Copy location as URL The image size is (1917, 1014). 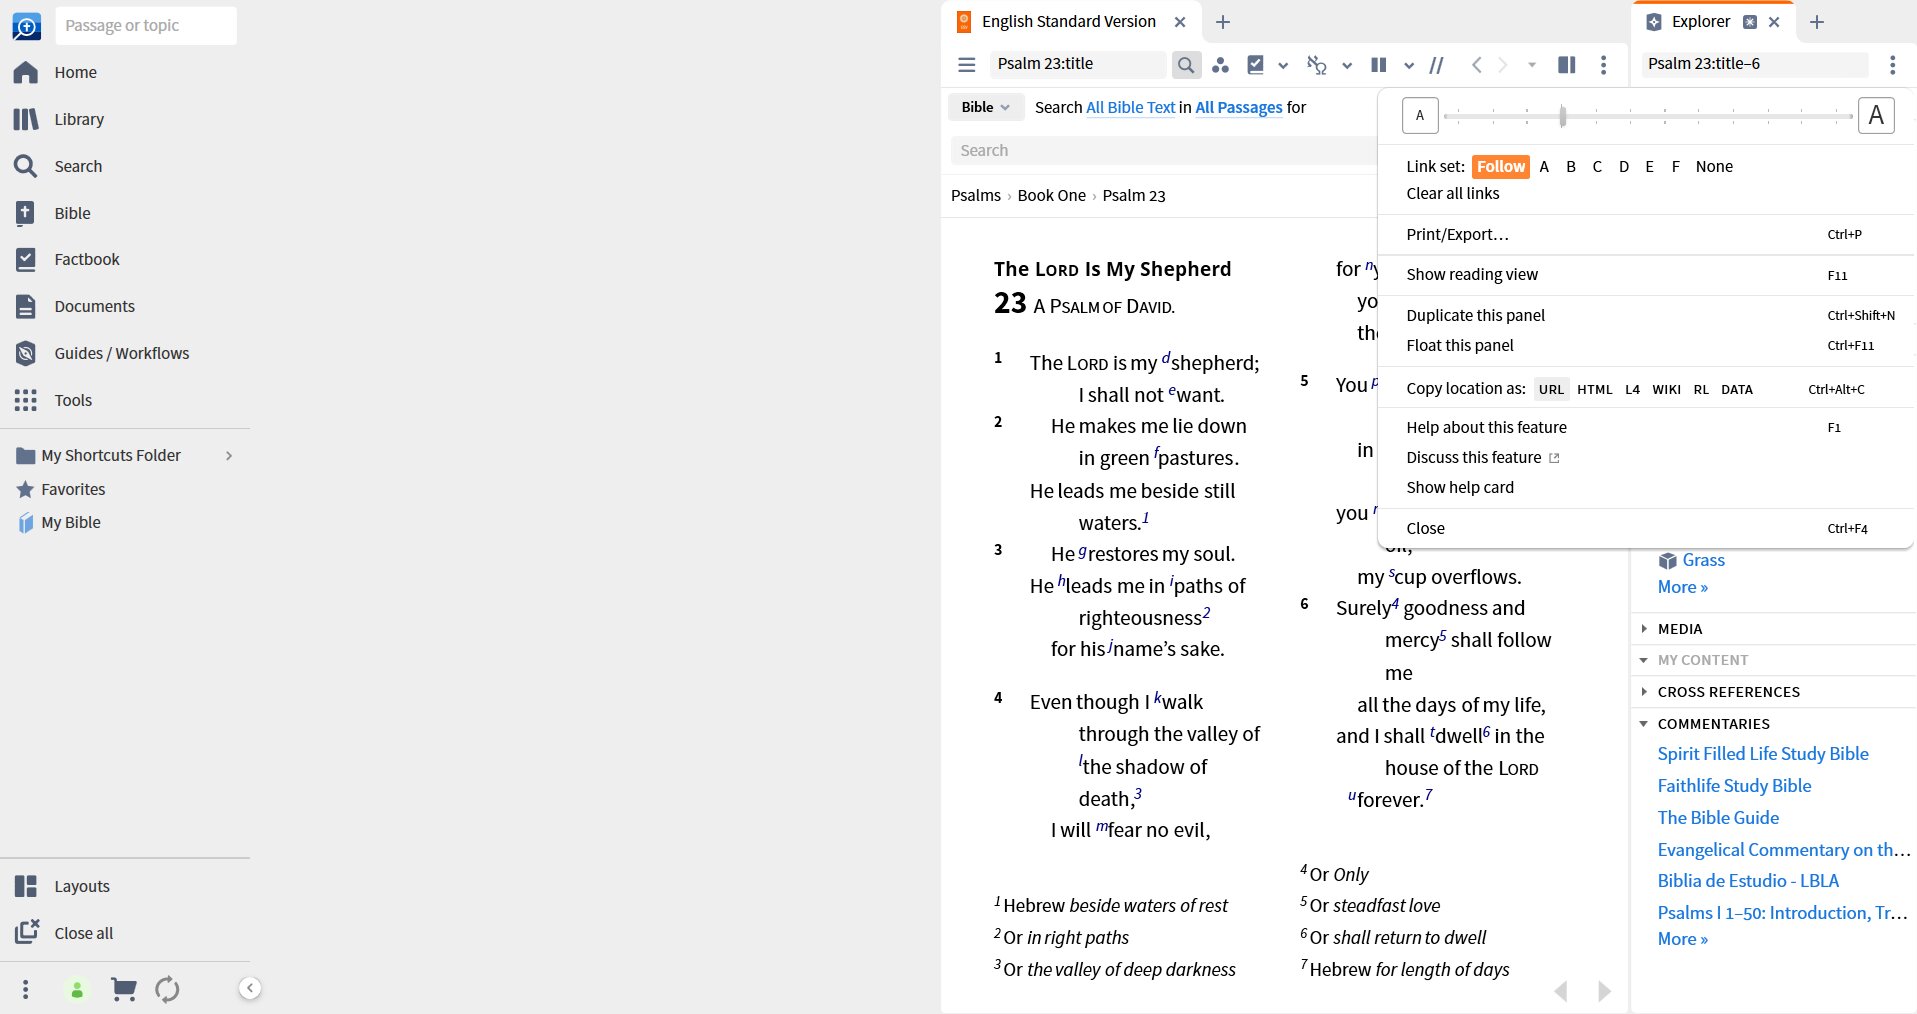(1551, 390)
